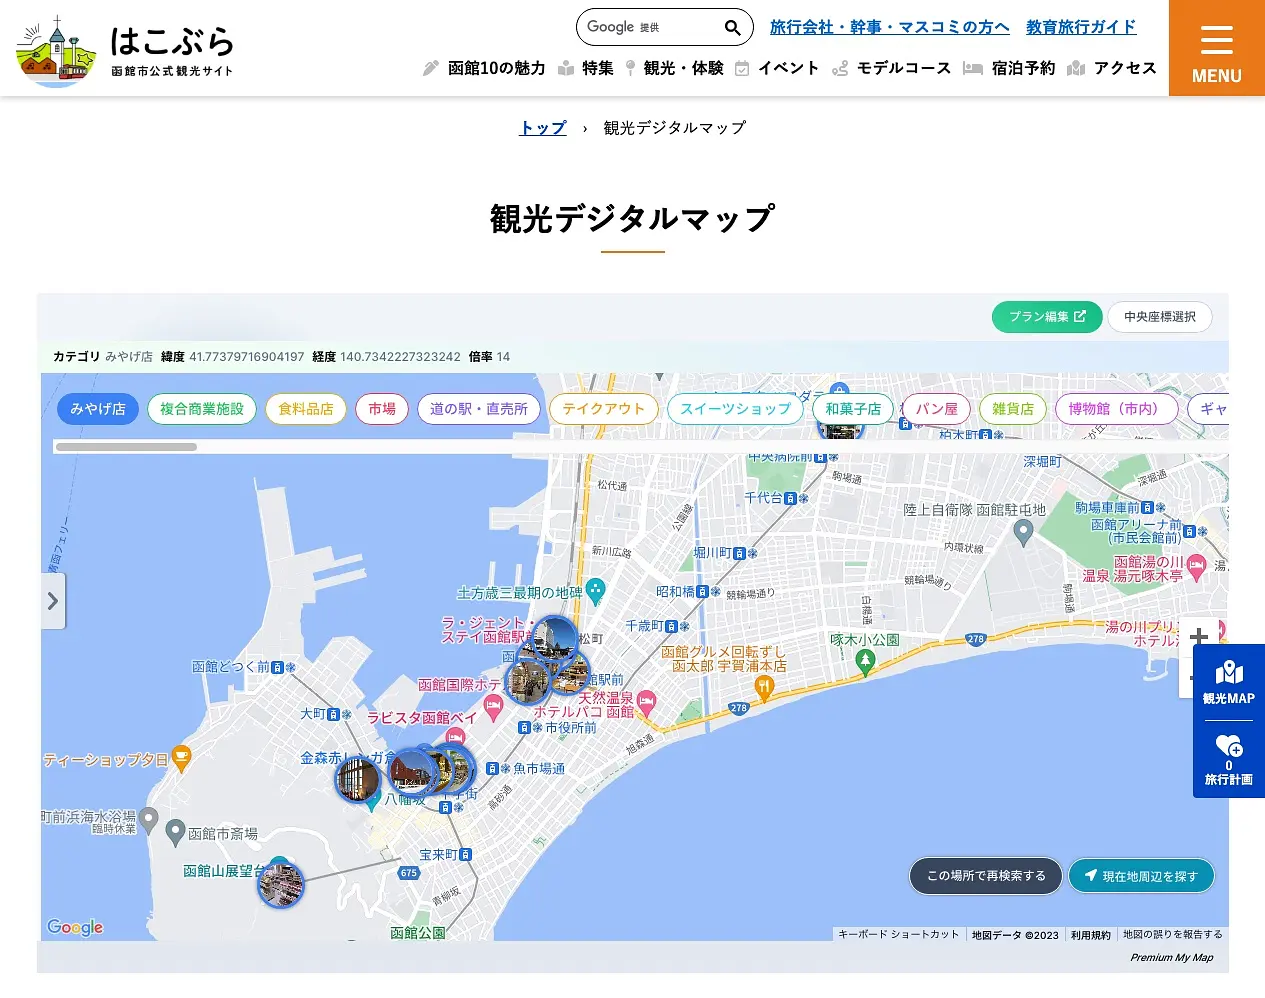Toggle the みやげ店 category filter
Screen dimensions: 1265x998
click(98, 409)
